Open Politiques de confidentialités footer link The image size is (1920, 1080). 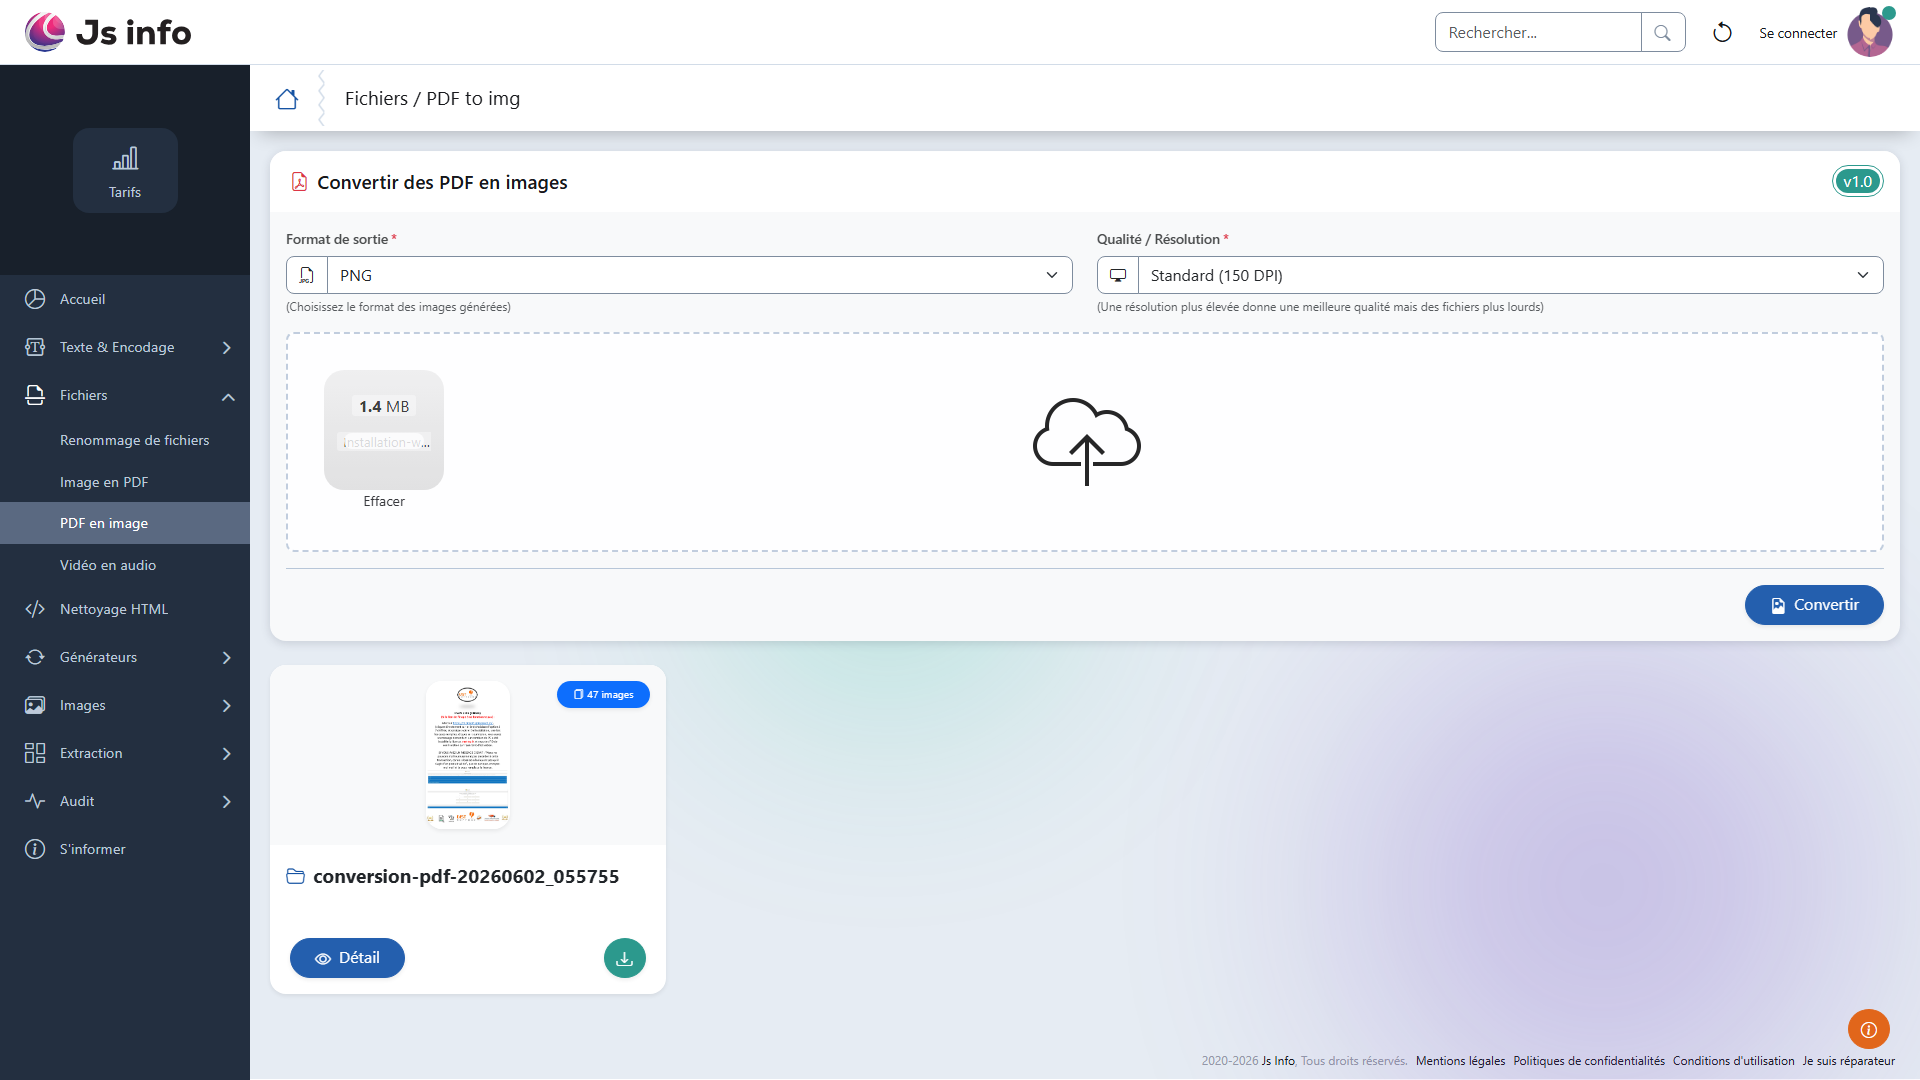coord(1589,1061)
